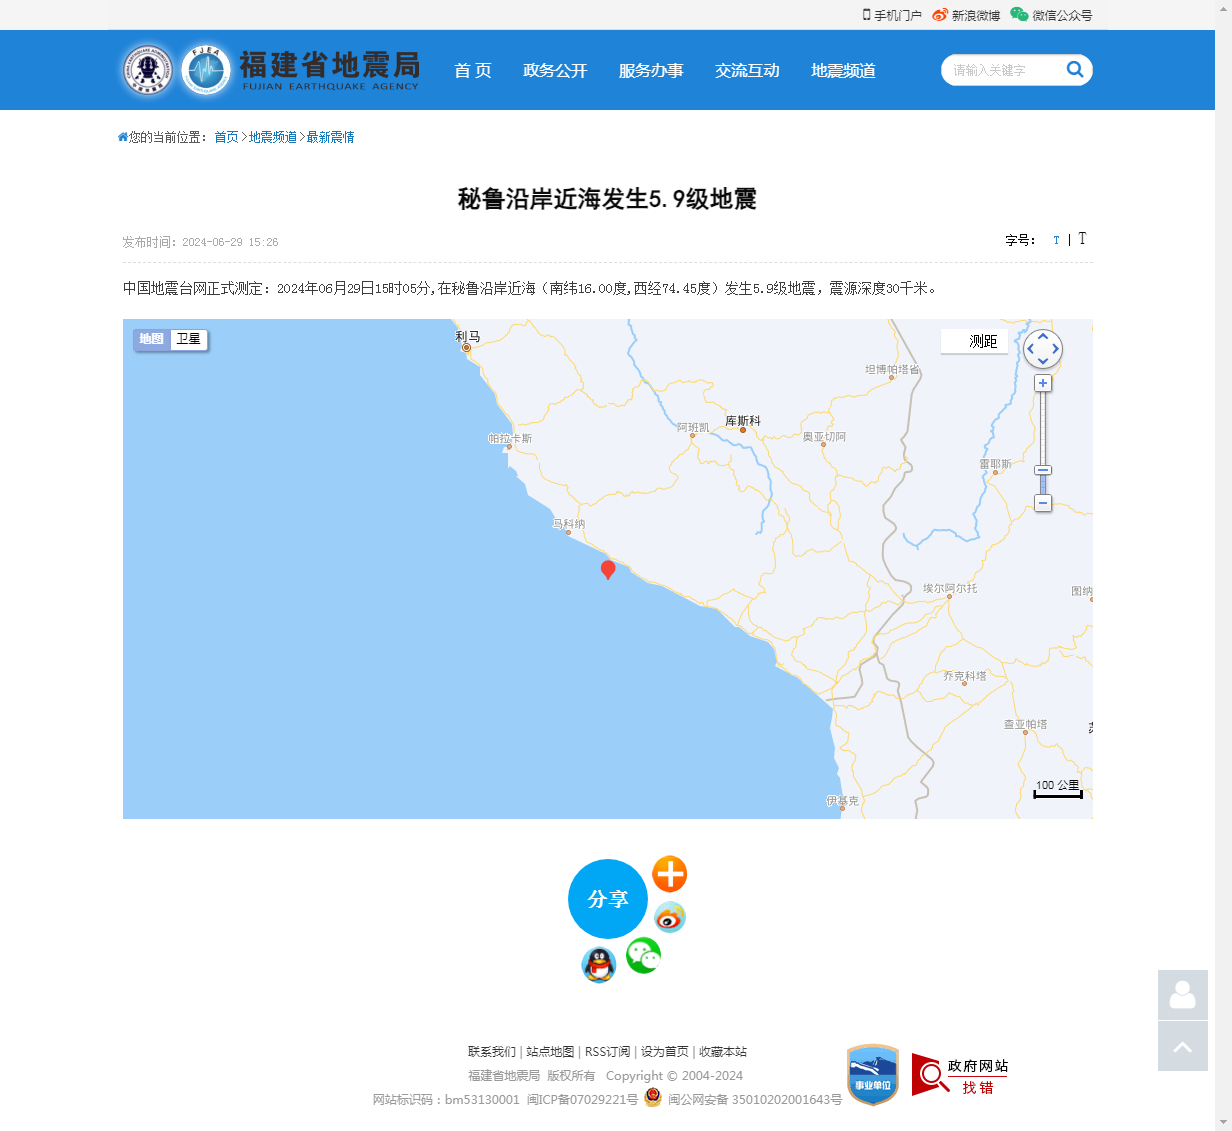Pan the map with the direction control
Screen dimensions: 1232x1131
1043,349
